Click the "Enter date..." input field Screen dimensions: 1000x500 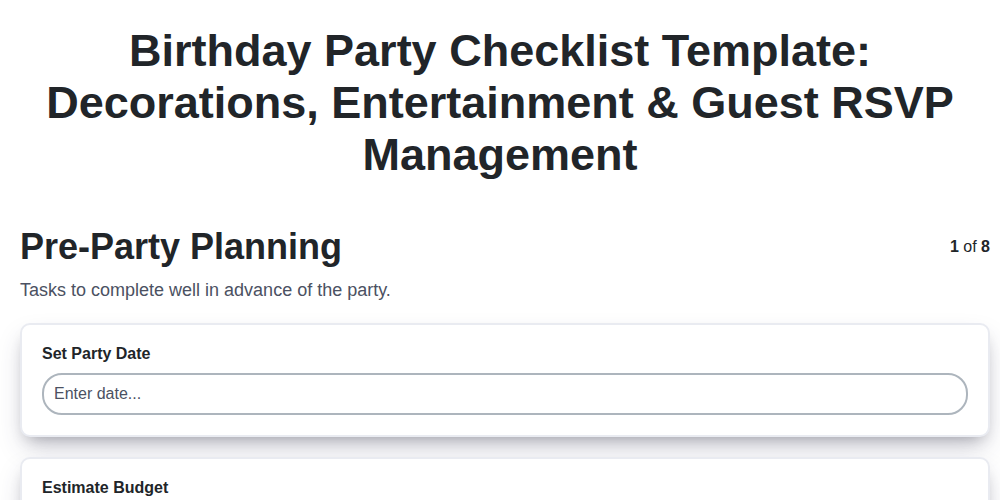tap(504, 394)
